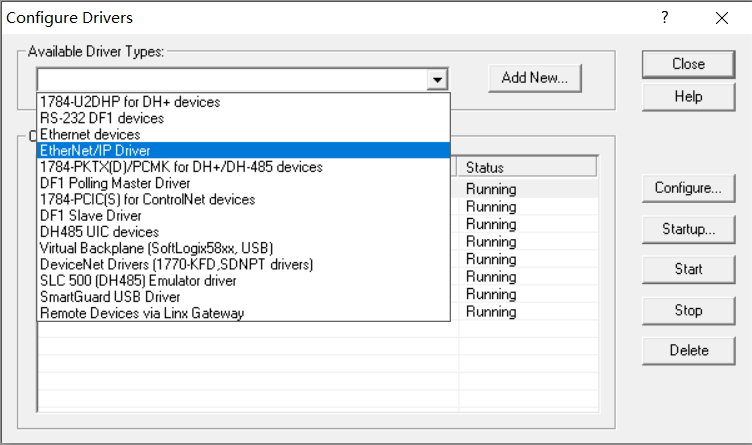
Task: Choose RS-232 DF1 devices driver
Action: click(x=102, y=118)
